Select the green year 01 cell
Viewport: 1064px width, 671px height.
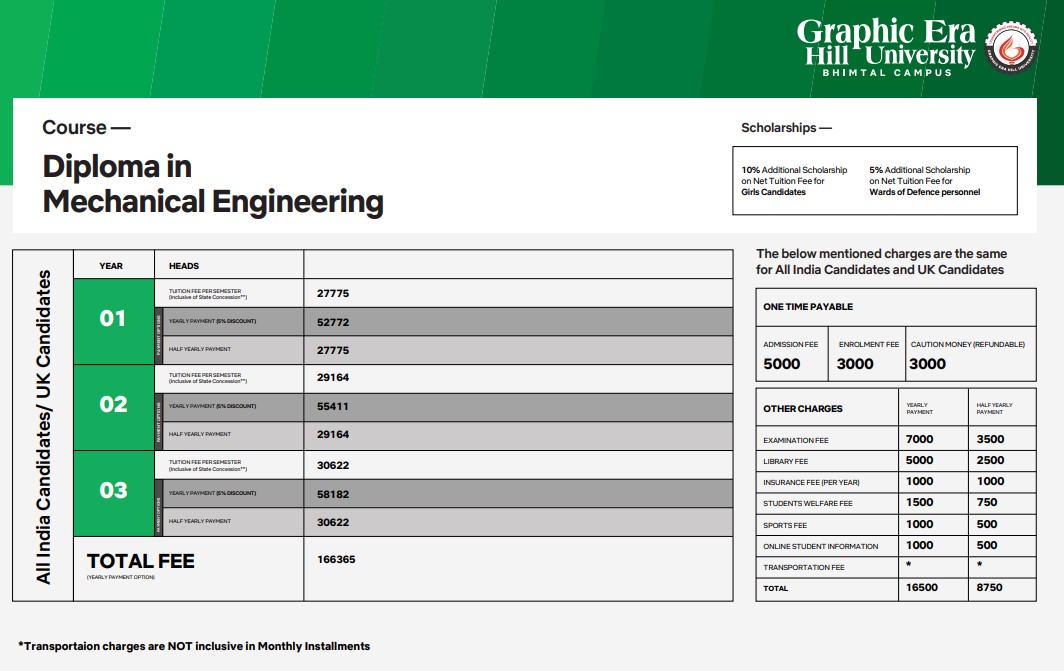click(x=114, y=322)
